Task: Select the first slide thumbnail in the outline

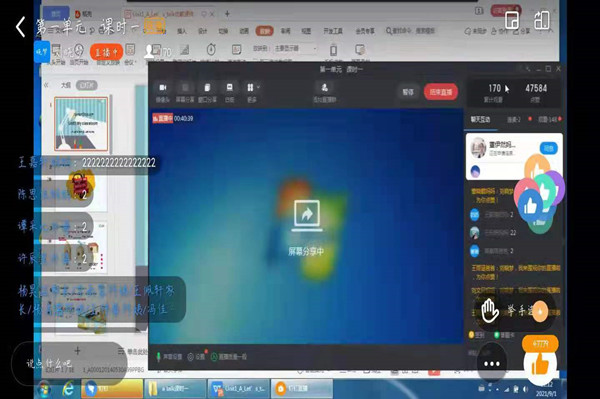Action: [81, 124]
